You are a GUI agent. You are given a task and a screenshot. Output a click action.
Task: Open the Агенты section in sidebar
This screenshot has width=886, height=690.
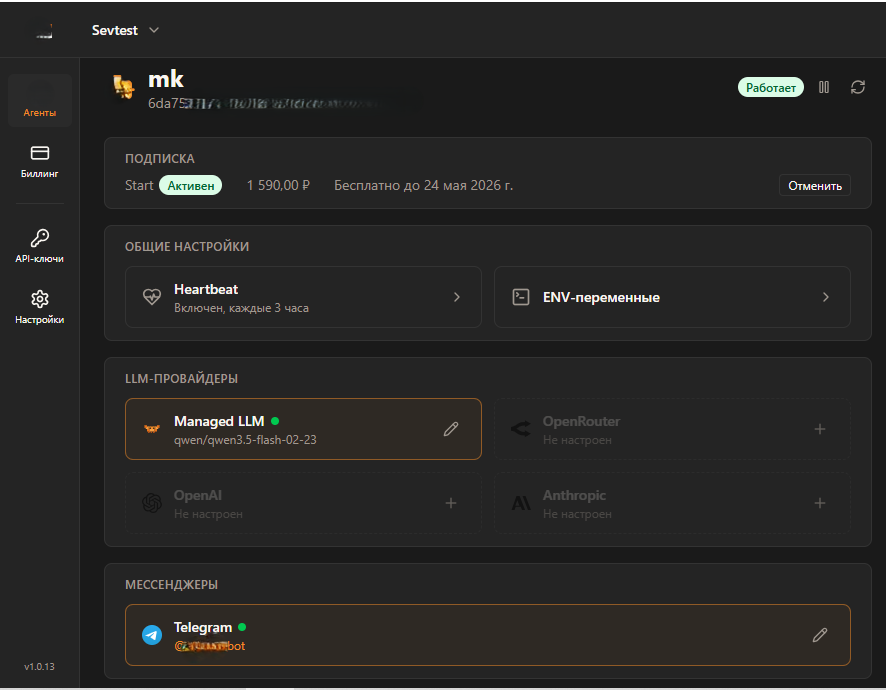tap(40, 101)
